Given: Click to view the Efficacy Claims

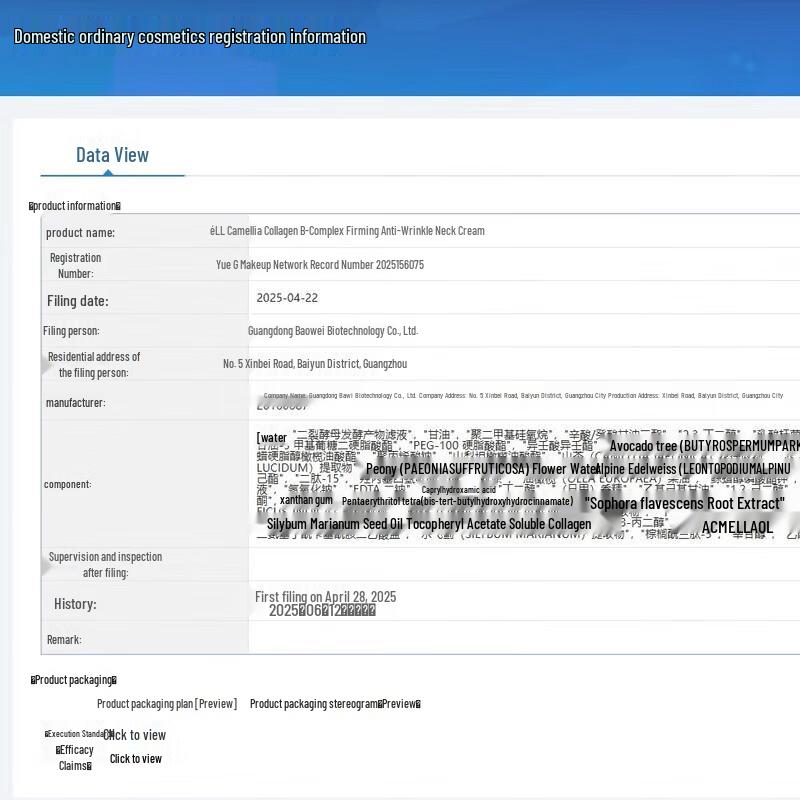Looking at the screenshot, I should coord(136,759).
